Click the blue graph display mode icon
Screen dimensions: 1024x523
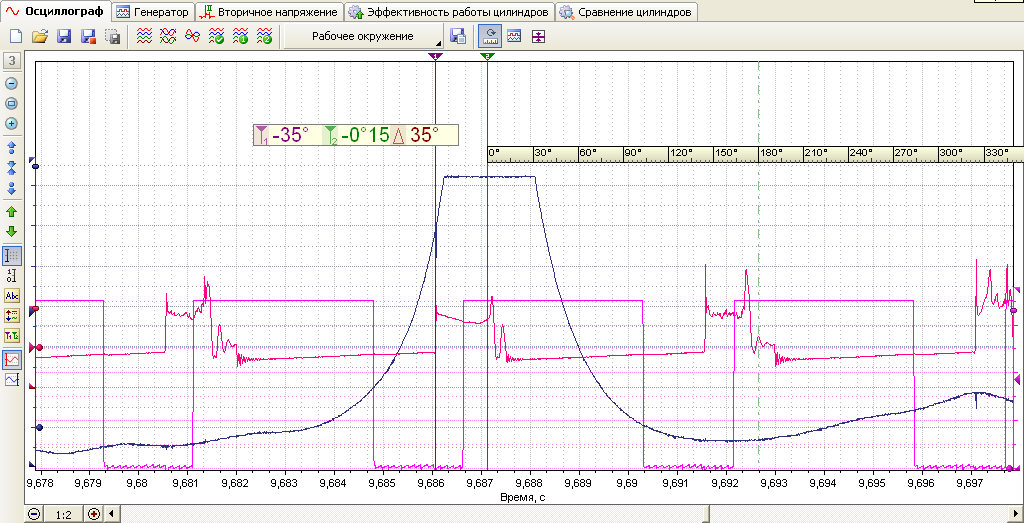click(12, 379)
